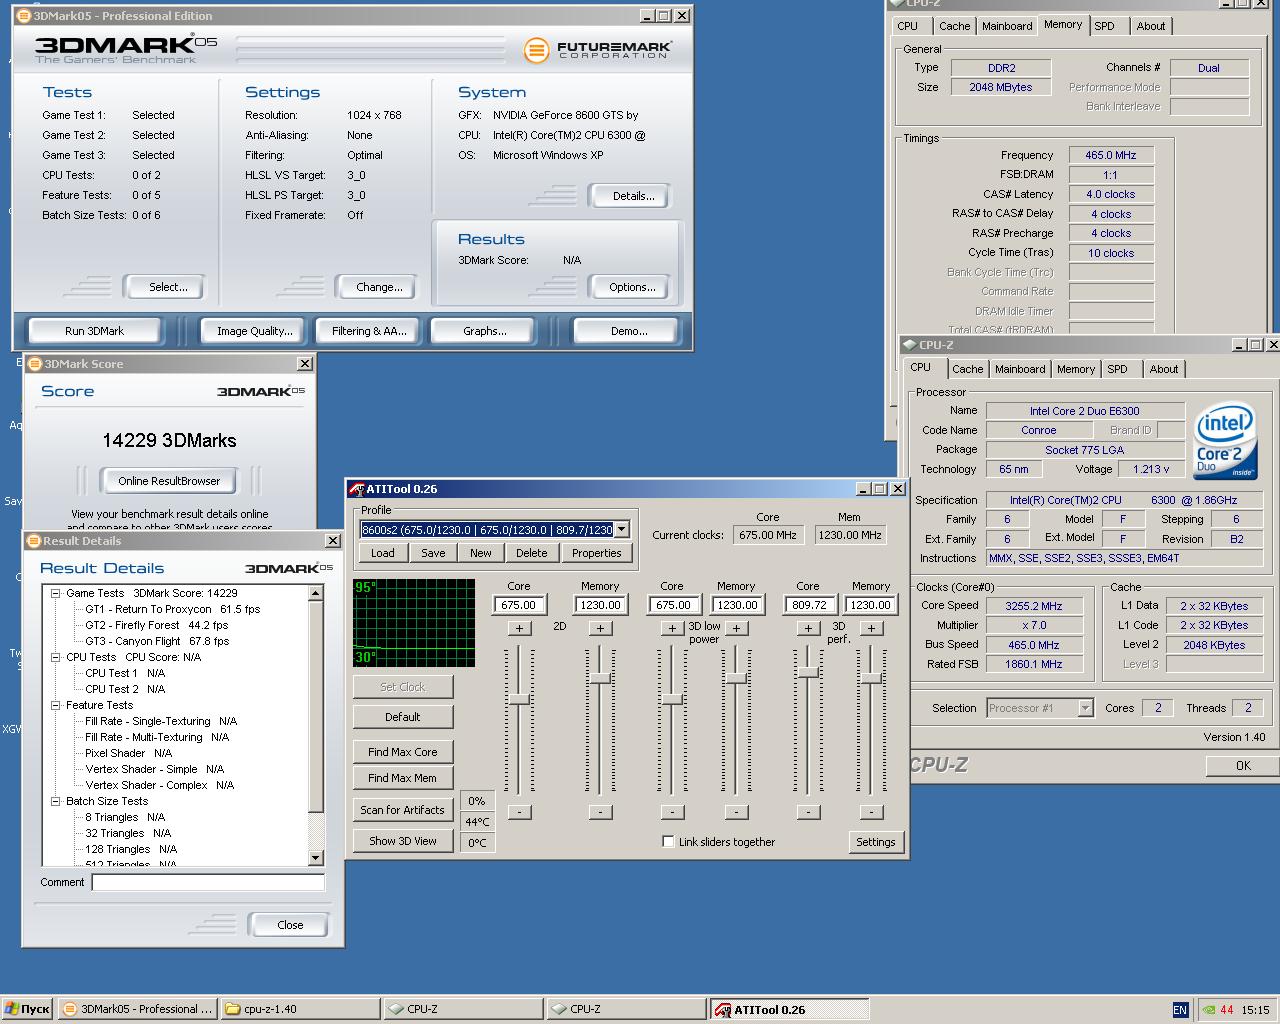Collapse the Feature Tests tree node

[x=56, y=705]
